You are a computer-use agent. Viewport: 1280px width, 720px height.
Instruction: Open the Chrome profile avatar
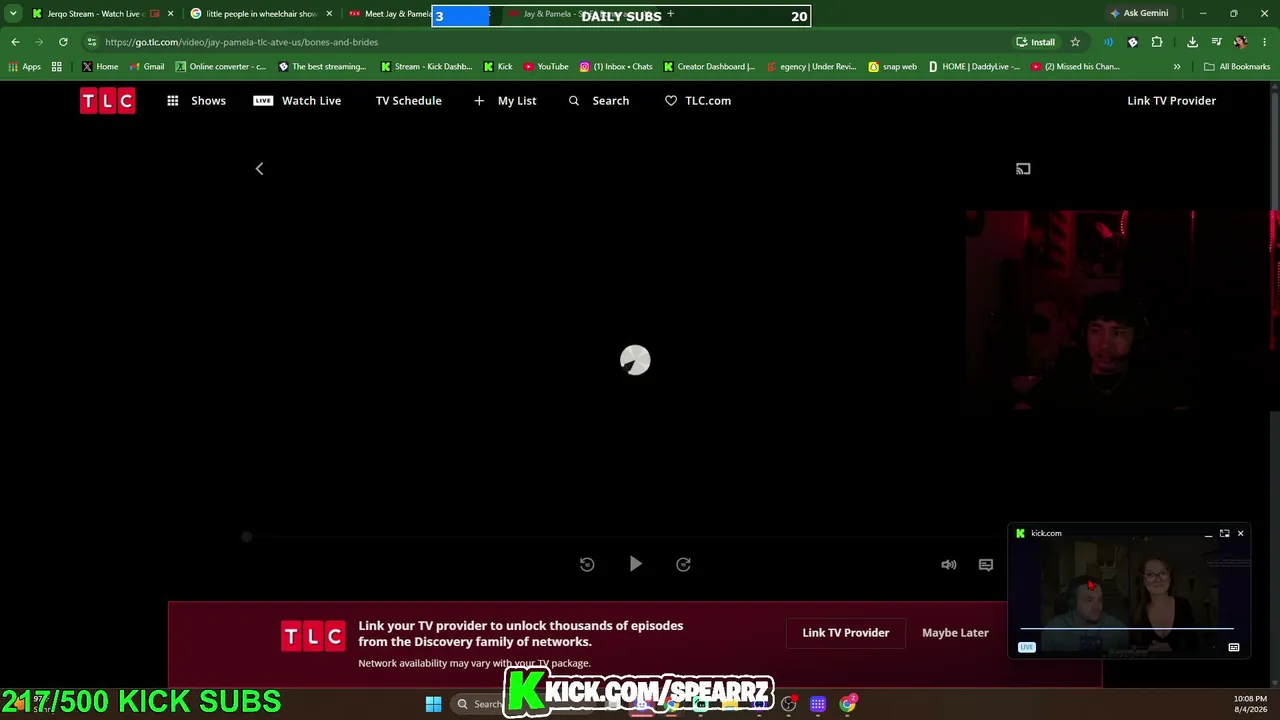point(1241,42)
